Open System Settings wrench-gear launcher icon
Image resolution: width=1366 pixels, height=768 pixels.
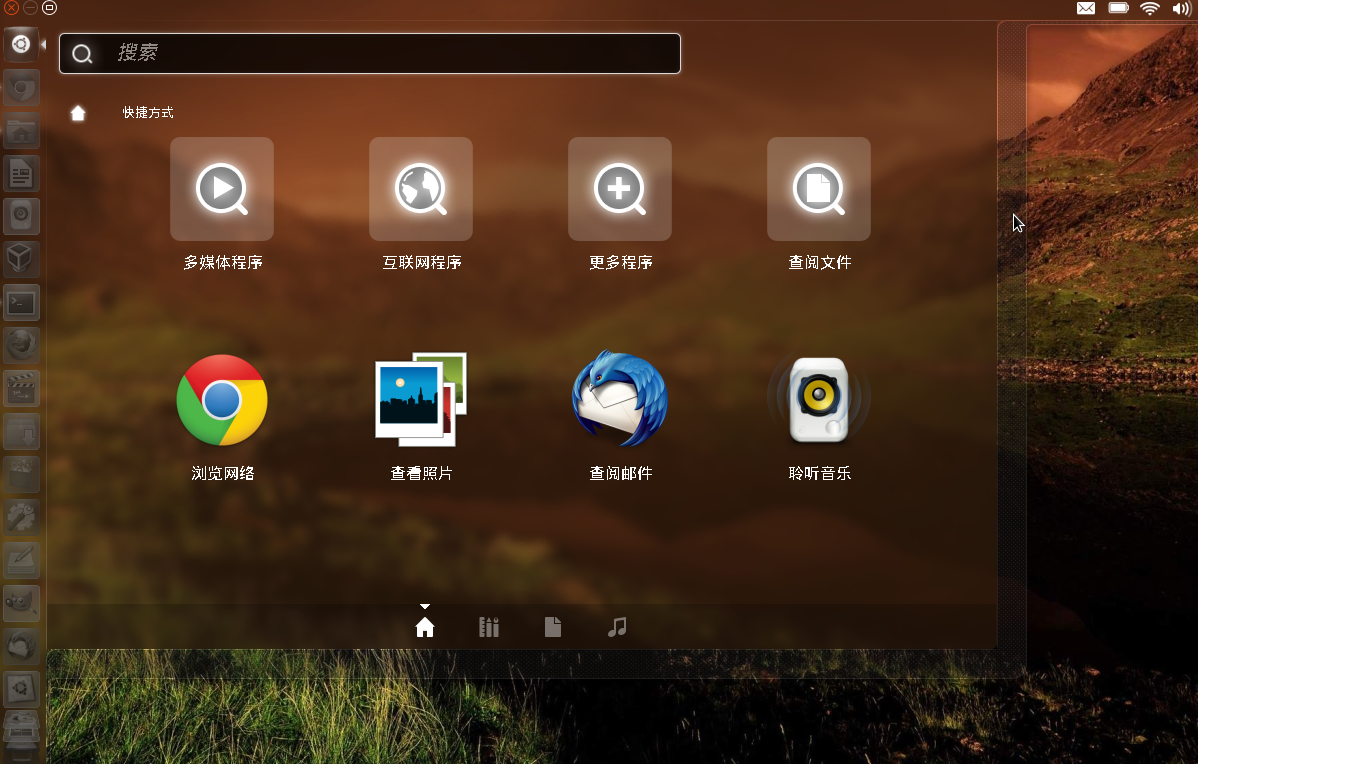tap(21, 518)
